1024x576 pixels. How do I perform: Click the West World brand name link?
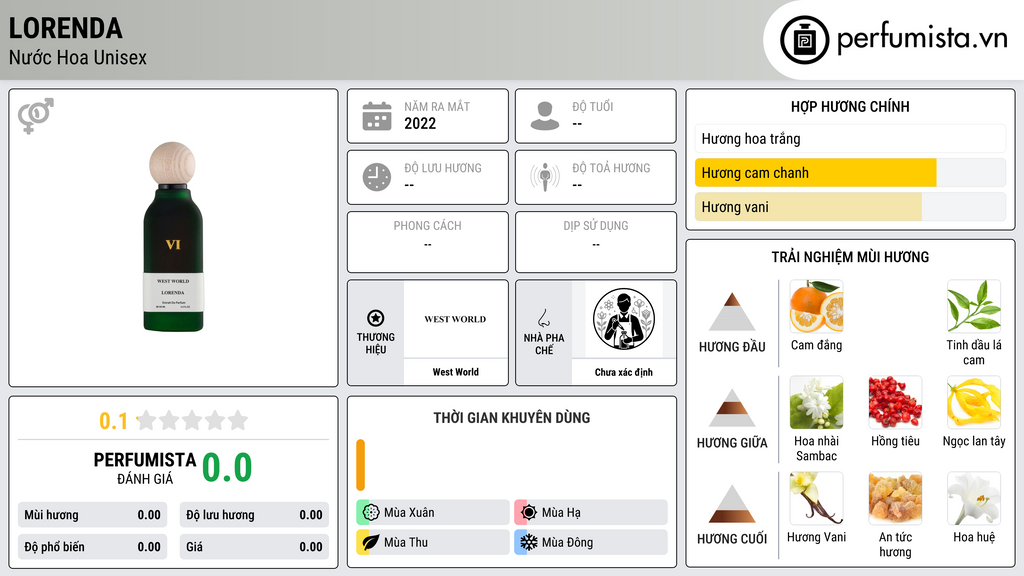click(x=455, y=372)
